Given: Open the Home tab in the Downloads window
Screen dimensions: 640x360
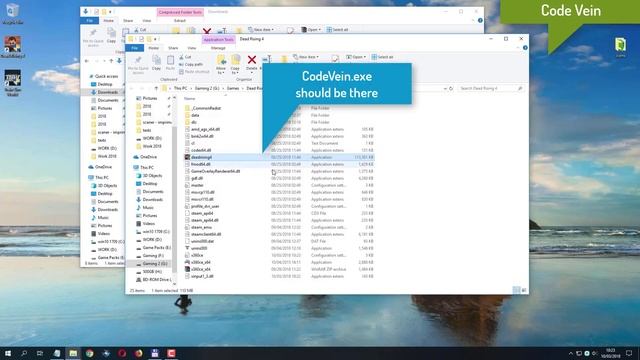Looking at the screenshot, I should coord(109,20).
